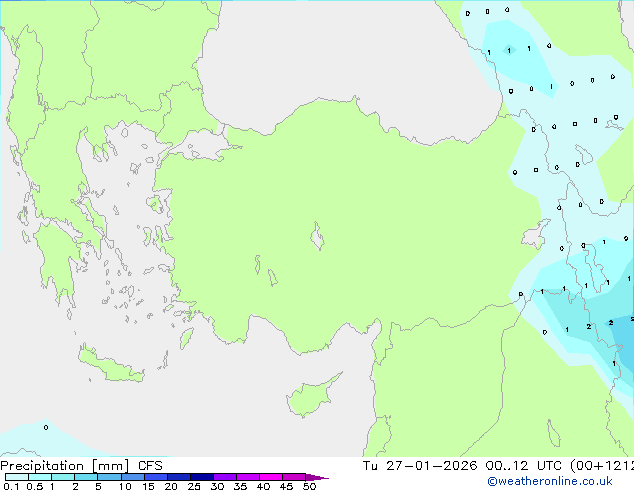
Task: Click the '40' legend scale label
Action: click(x=263, y=486)
